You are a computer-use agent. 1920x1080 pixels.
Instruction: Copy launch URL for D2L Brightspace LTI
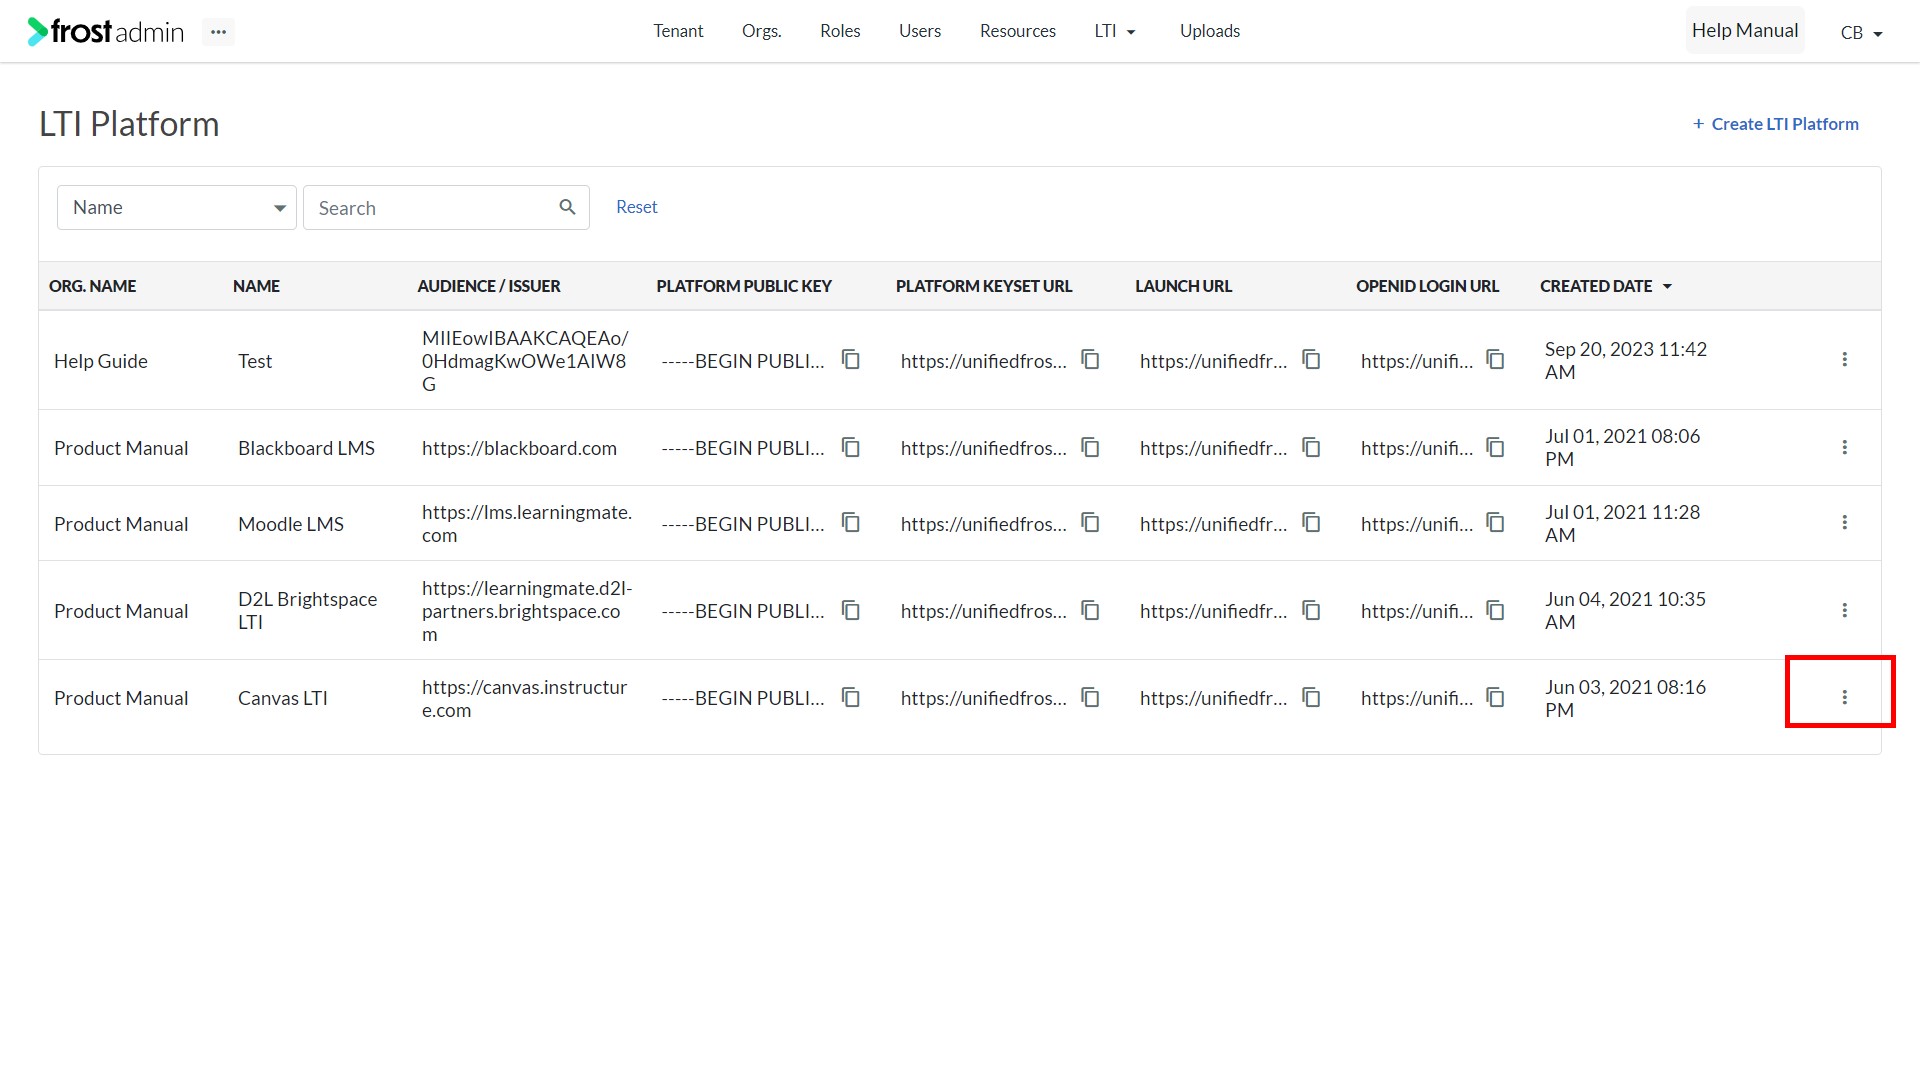[x=1312, y=611]
